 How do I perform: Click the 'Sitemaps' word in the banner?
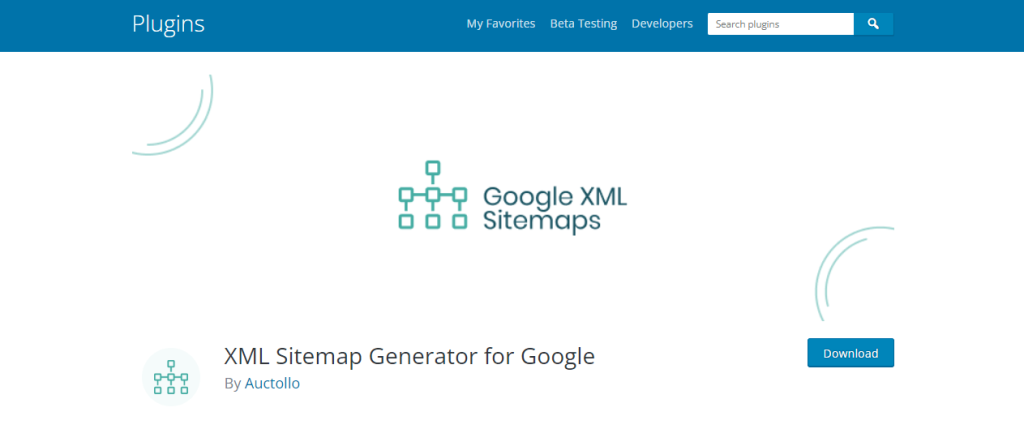click(x=542, y=220)
